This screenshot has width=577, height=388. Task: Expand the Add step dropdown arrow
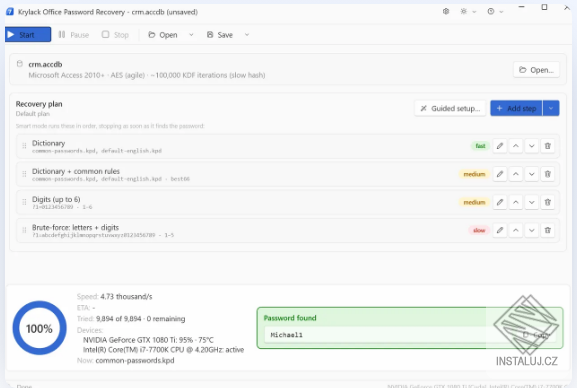click(551, 108)
